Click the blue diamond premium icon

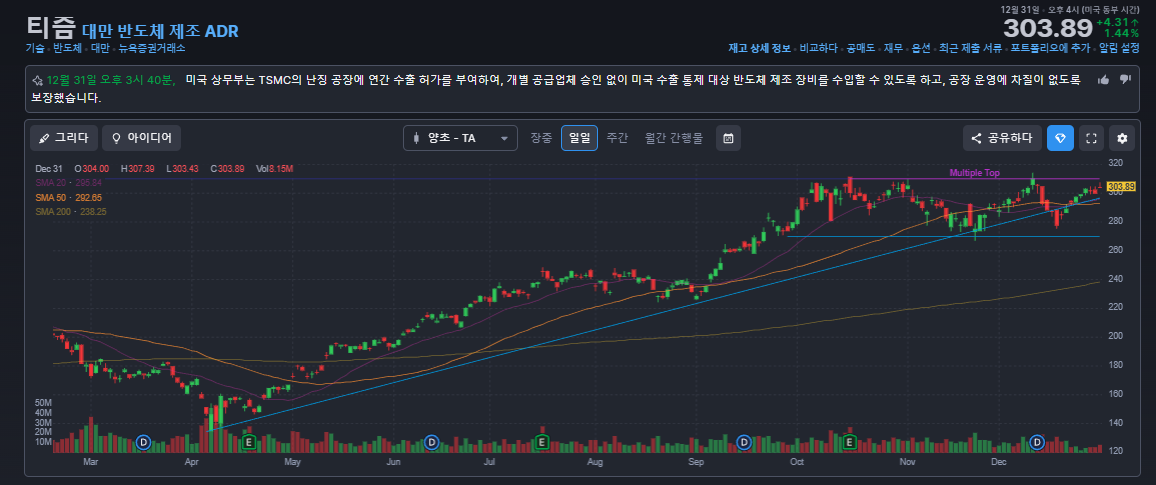coord(1060,138)
